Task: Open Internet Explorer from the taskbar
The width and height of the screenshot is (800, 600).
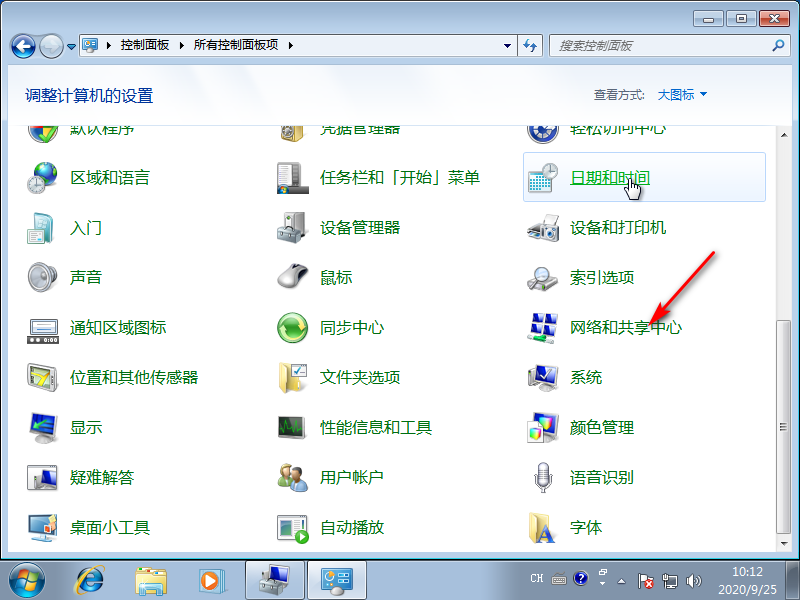Action: 91,579
